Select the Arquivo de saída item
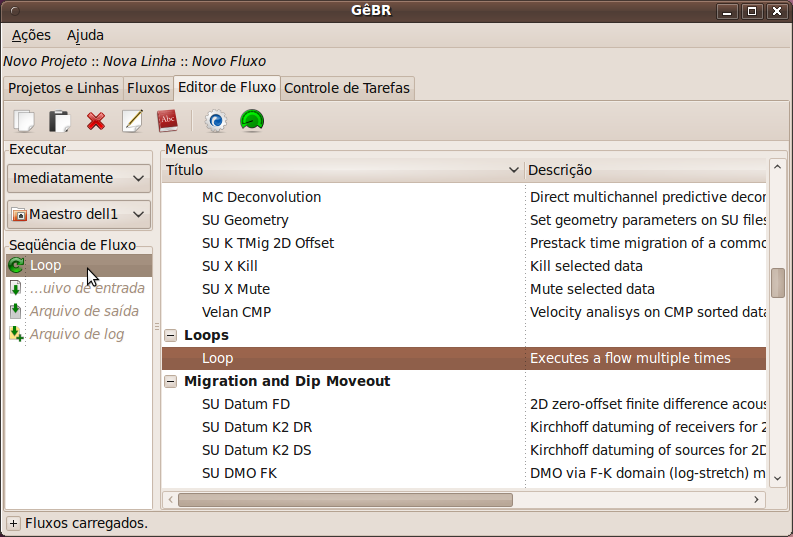Viewport: 793px width, 537px height. pyautogui.click(x=79, y=311)
